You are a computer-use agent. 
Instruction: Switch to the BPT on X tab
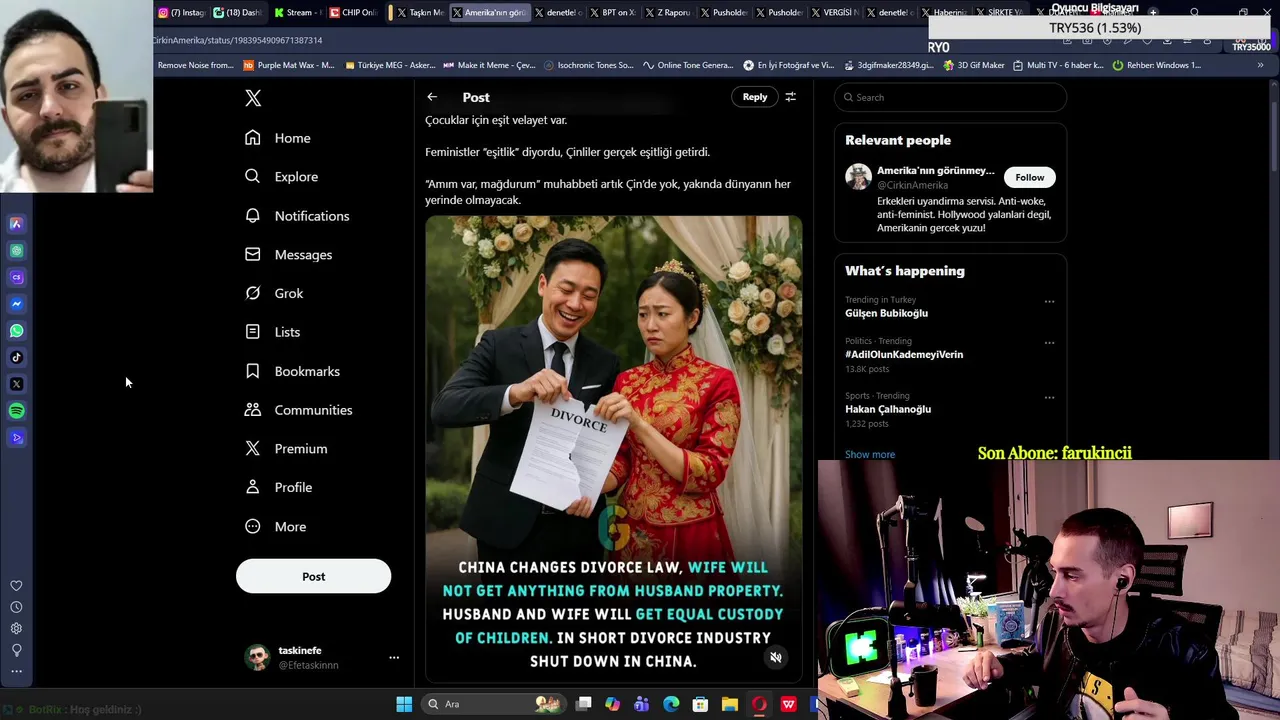pyautogui.click(x=611, y=13)
